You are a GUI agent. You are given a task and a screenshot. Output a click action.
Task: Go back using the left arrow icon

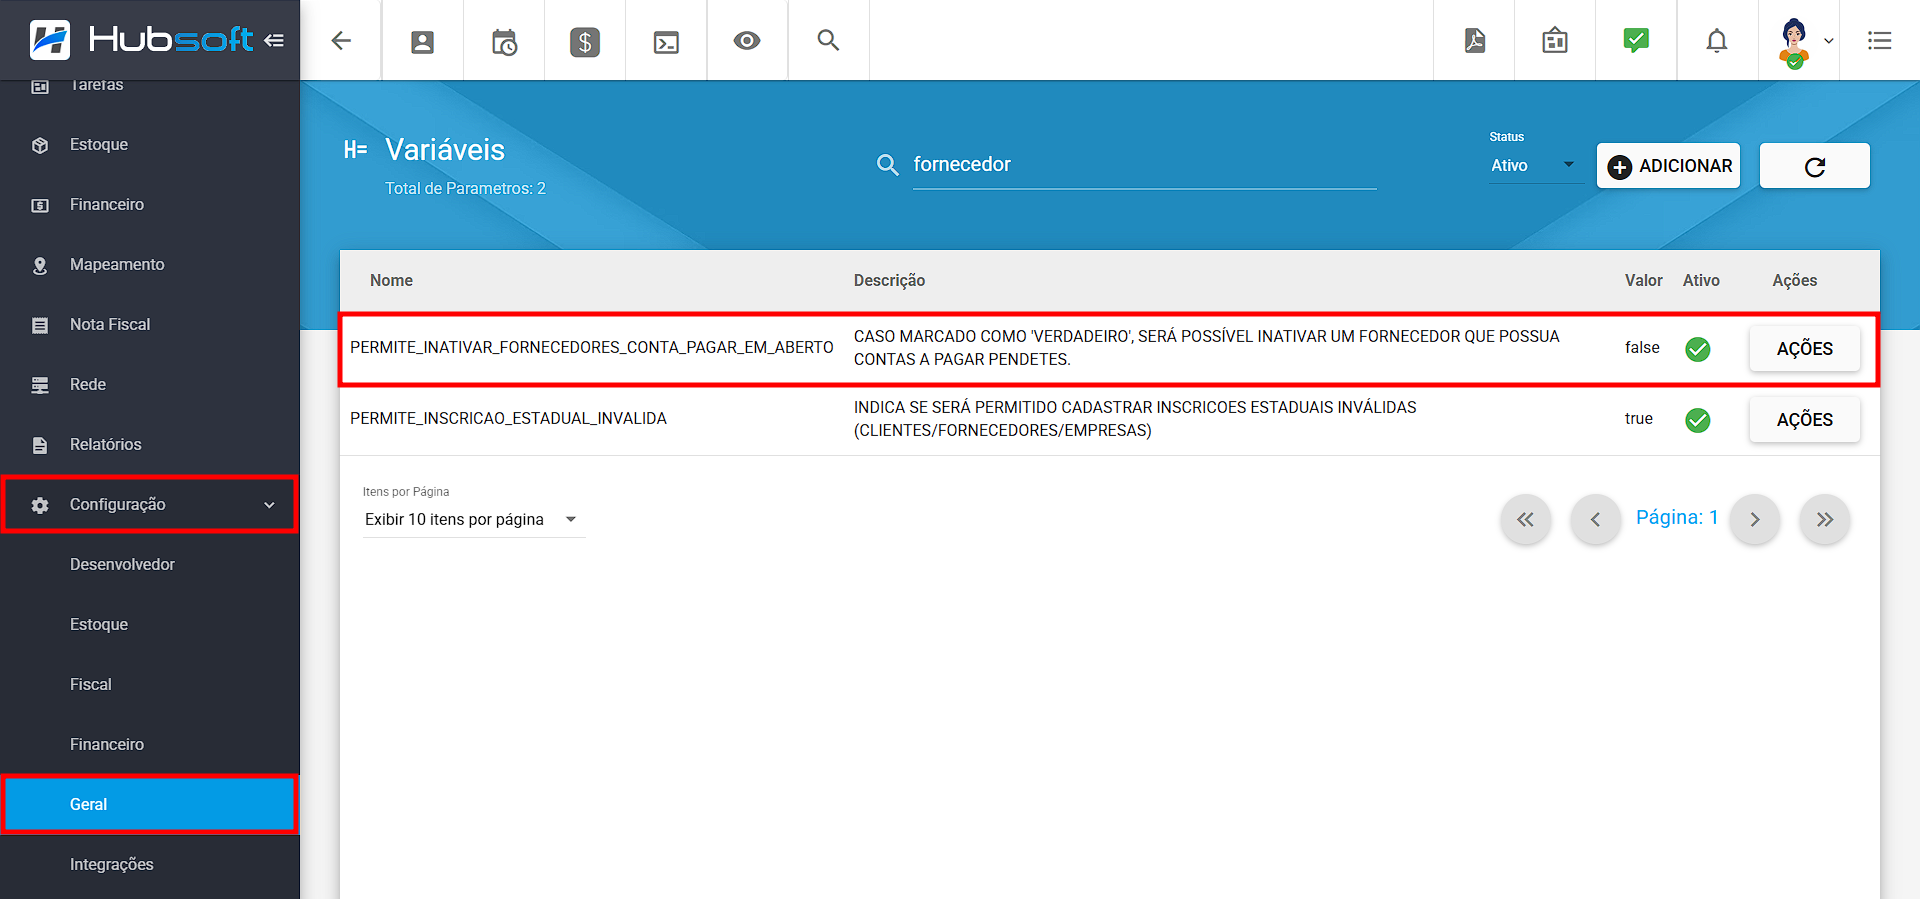tap(341, 40)
